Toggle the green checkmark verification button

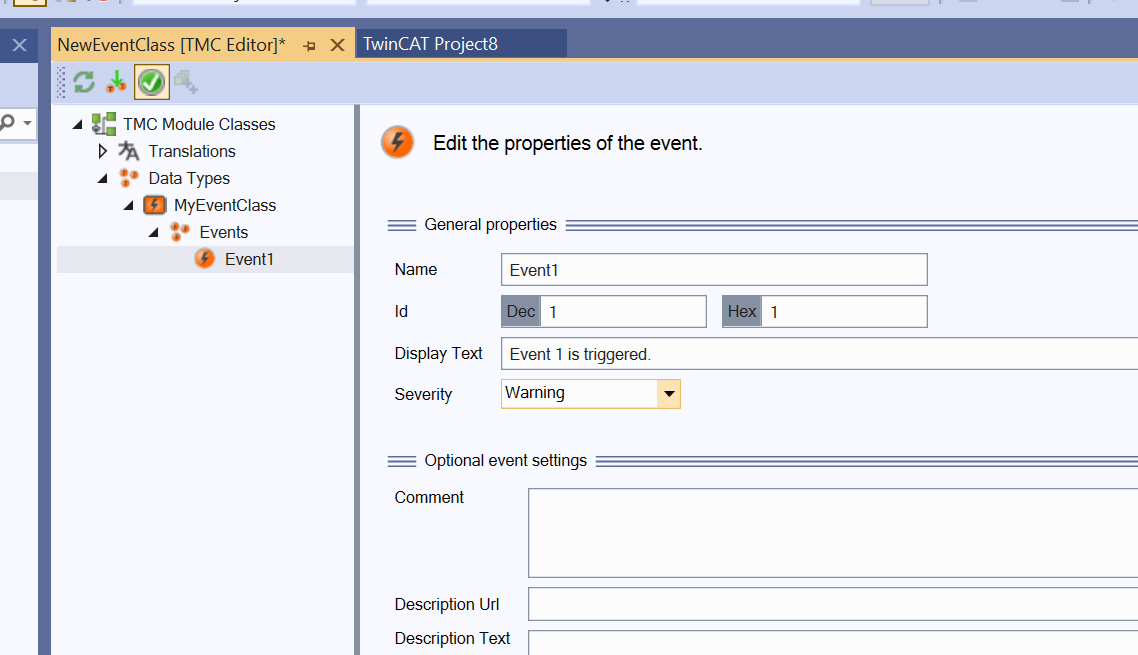point(152,82)
